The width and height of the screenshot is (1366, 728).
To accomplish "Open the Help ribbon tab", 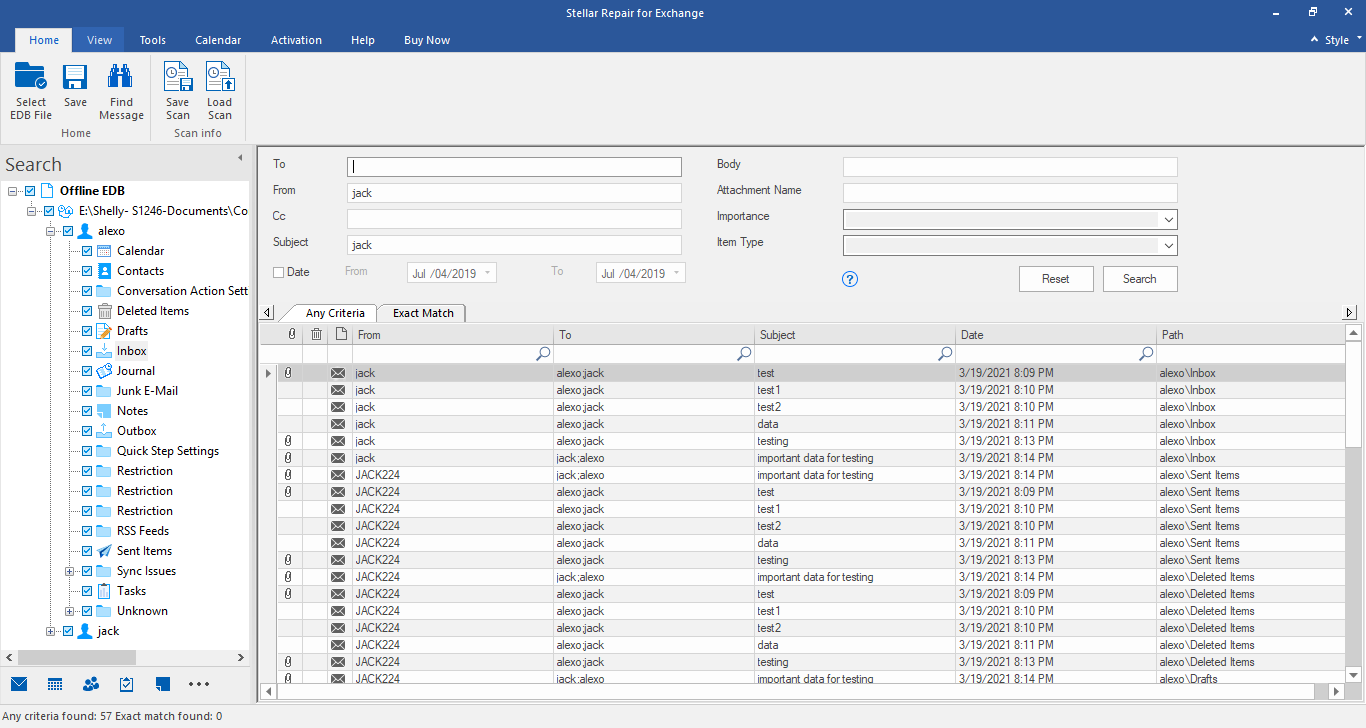I will (x=363, y=40).
